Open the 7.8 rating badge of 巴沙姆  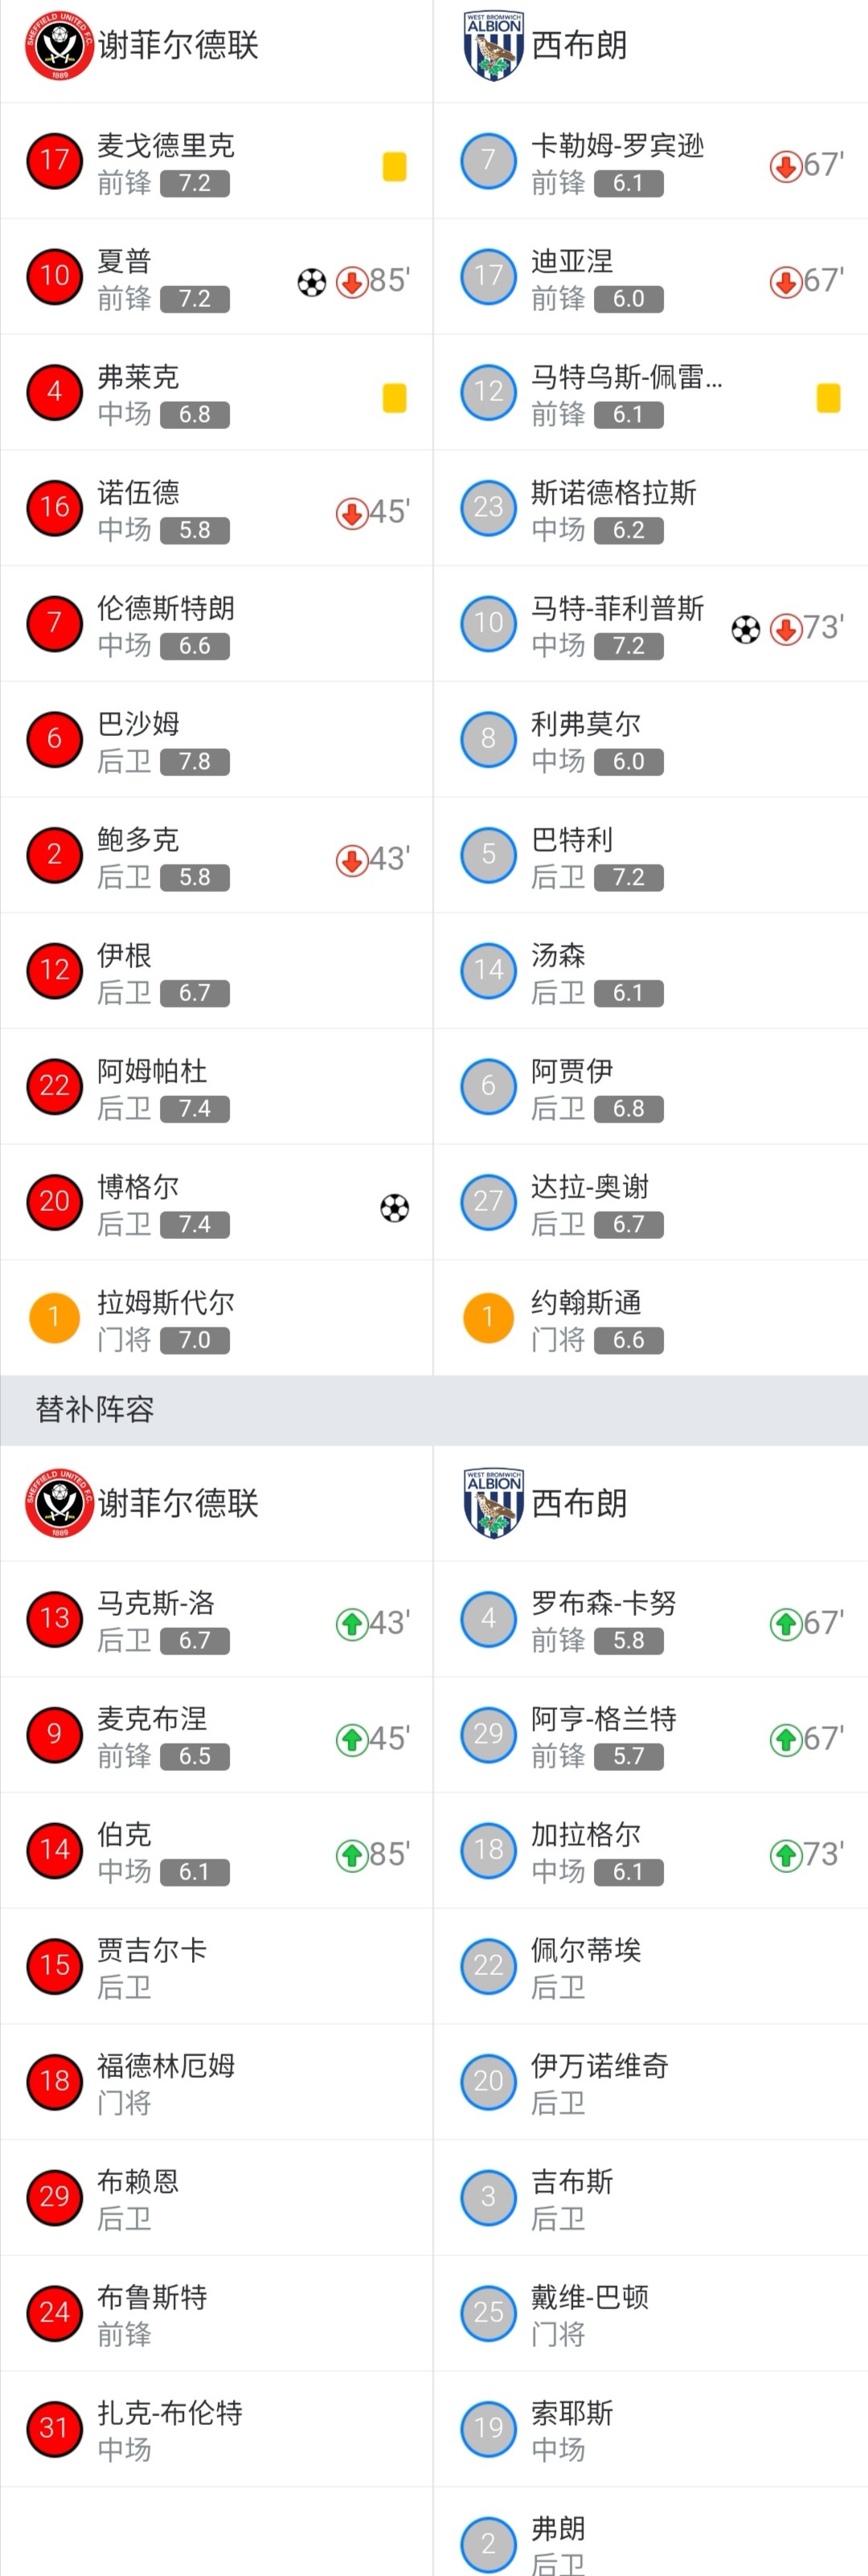195,762
